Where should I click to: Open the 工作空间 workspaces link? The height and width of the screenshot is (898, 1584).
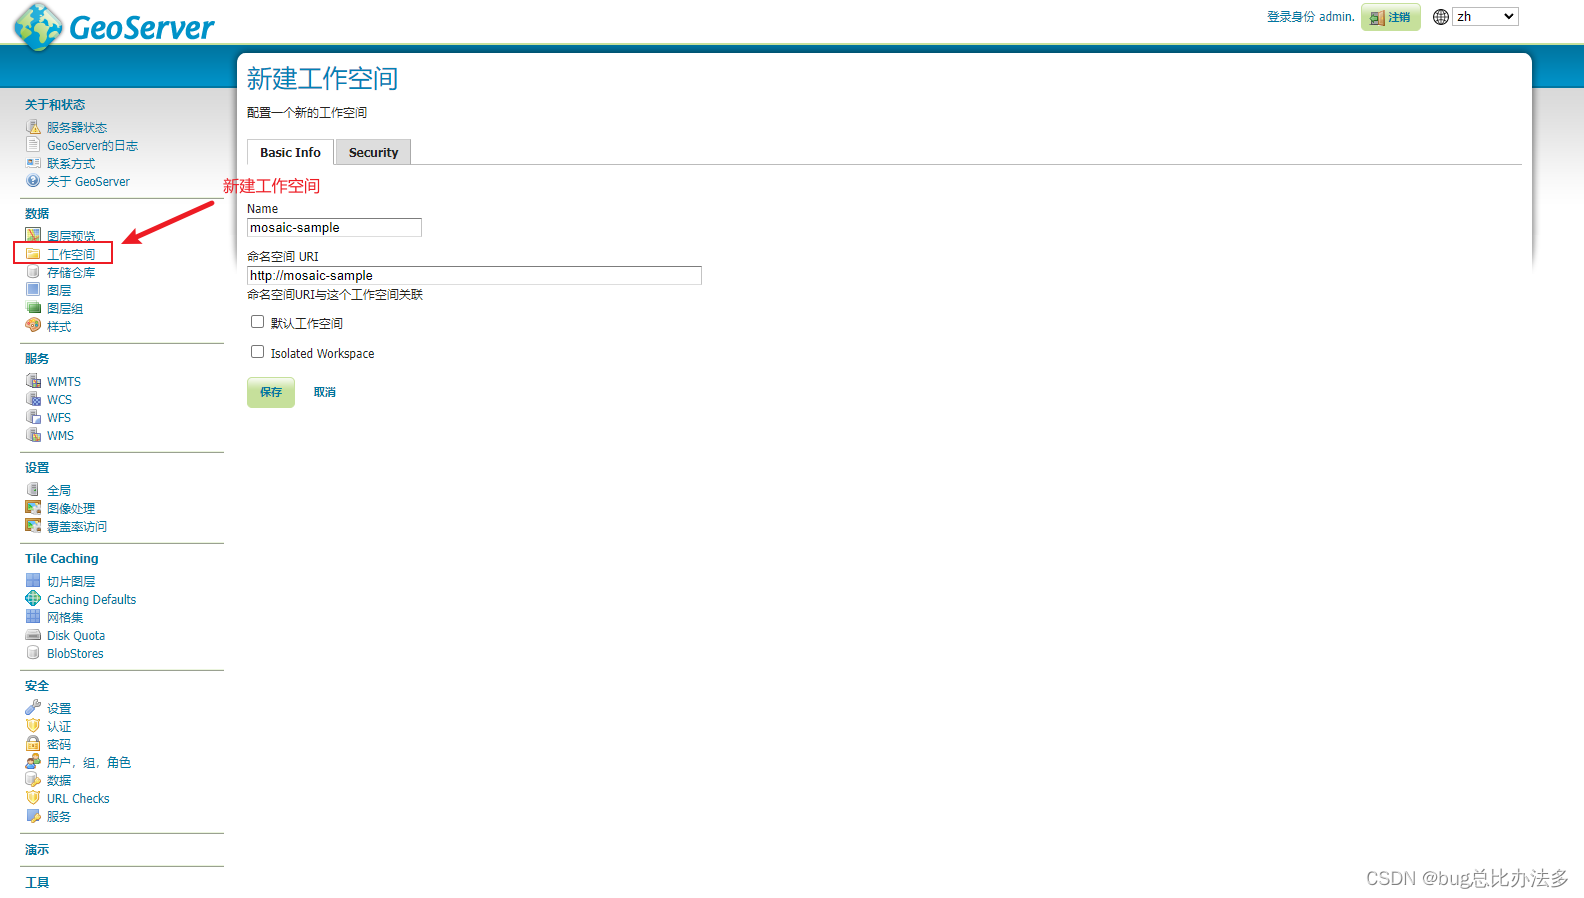point(71,254)
